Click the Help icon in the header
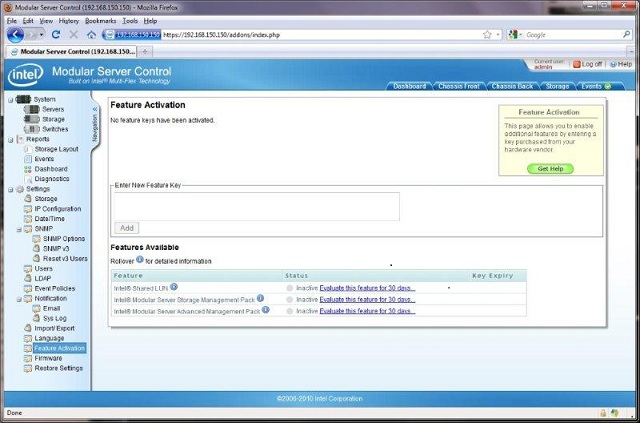The image size is (640, 423). (x=613, y=65)
